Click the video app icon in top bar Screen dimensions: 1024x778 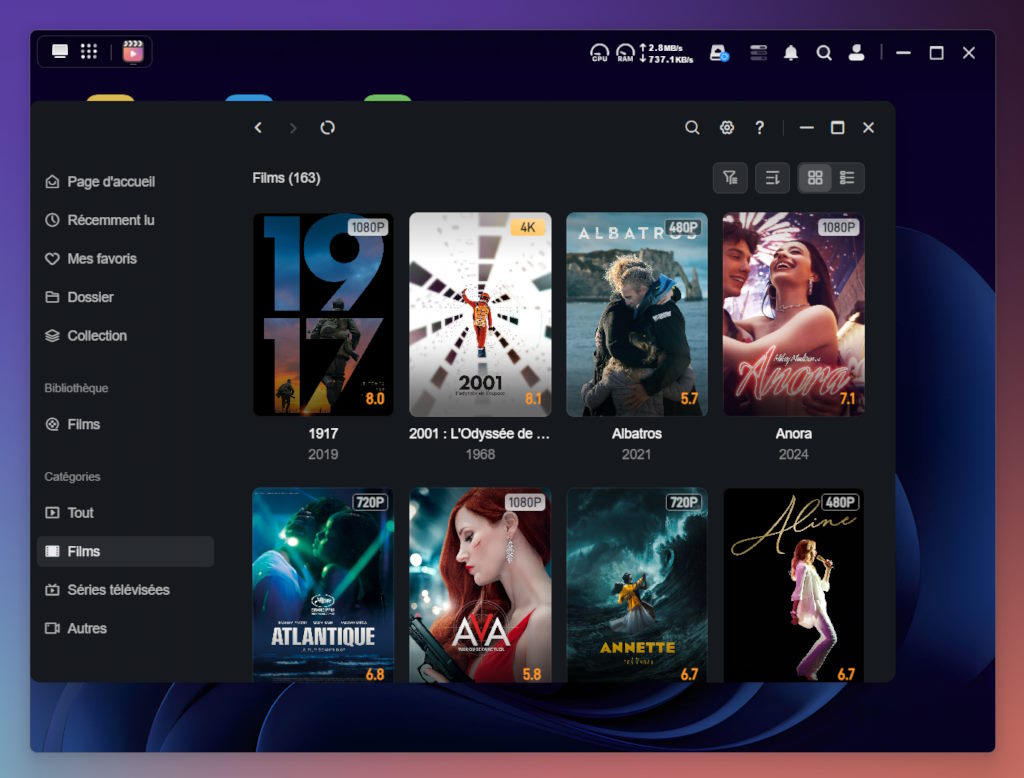[x=133, y=52]
